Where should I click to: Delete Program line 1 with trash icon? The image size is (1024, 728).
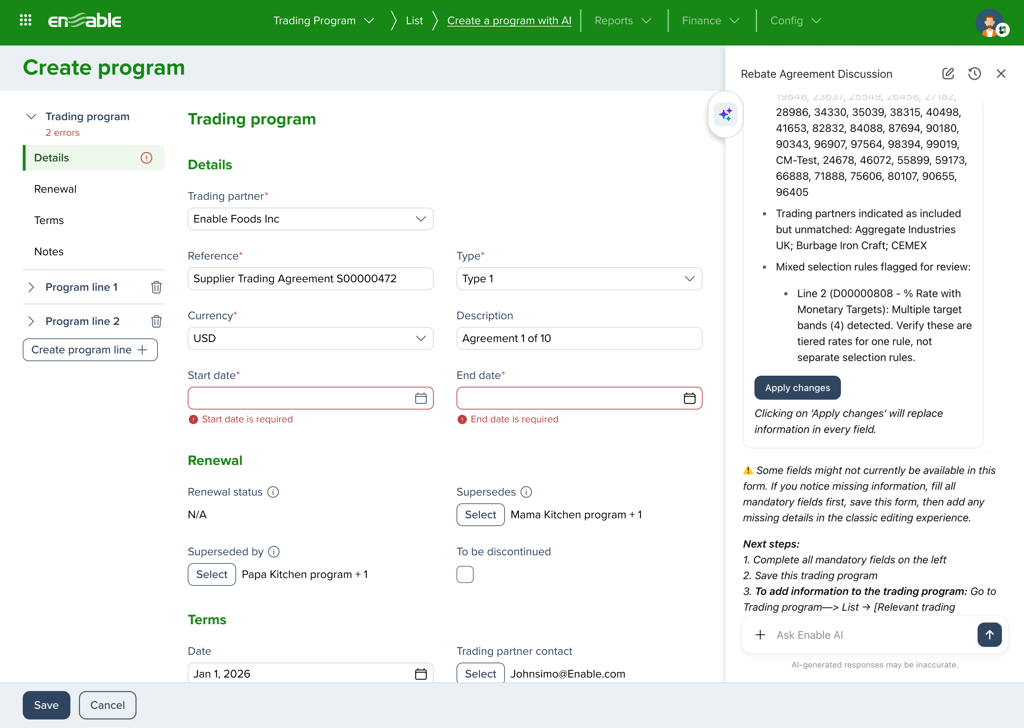[156, 288]
